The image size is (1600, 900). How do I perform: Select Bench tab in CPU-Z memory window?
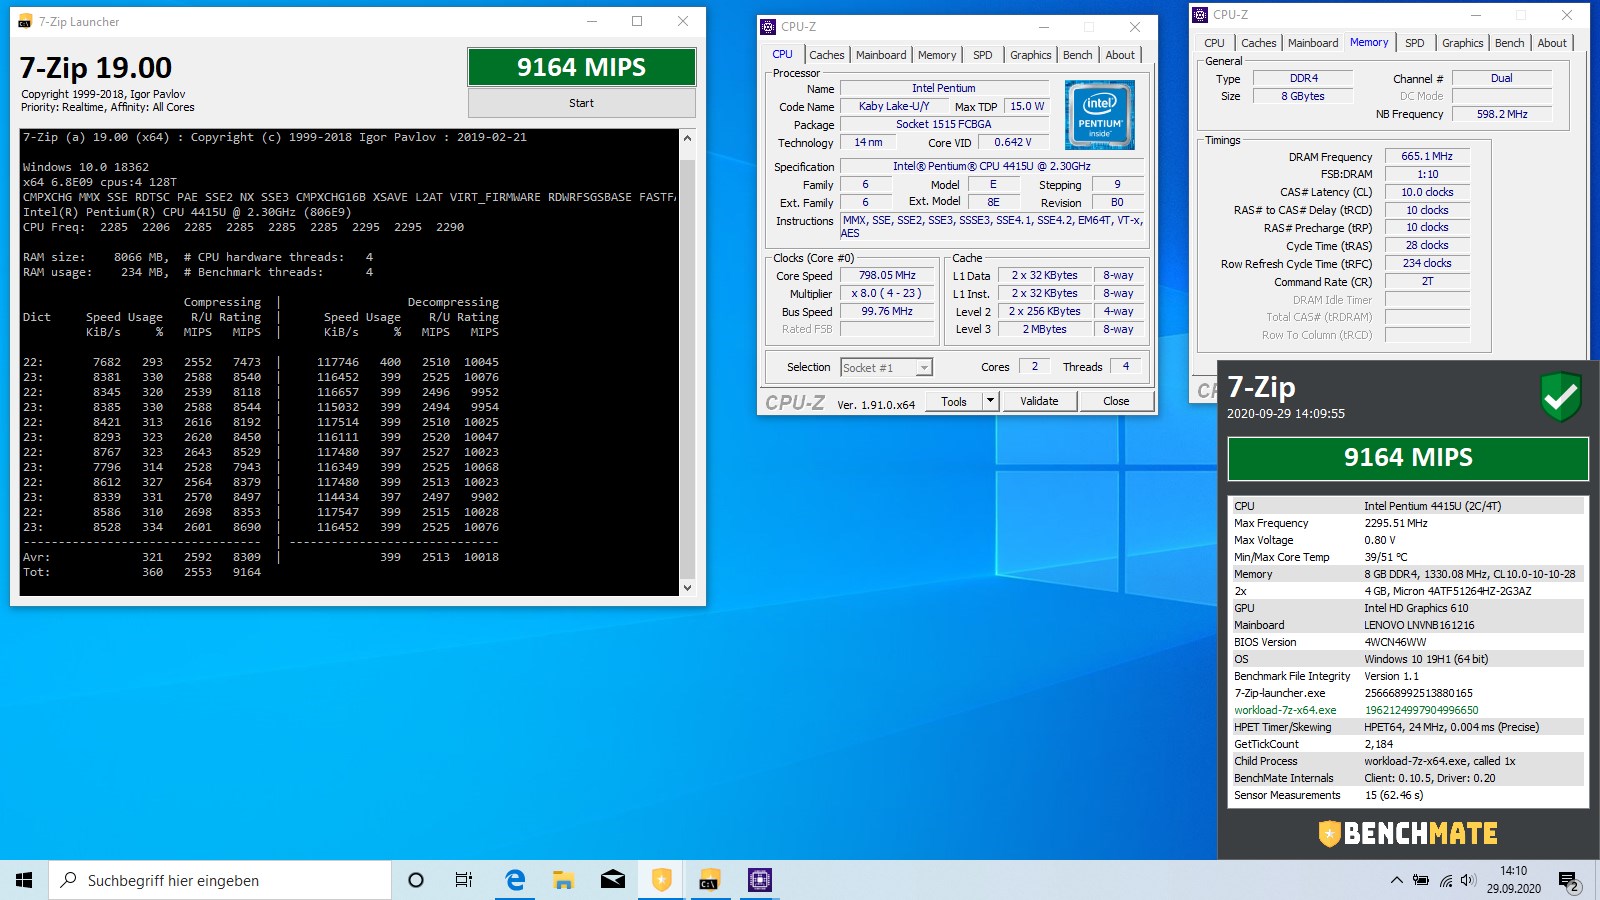tap(1510, 43)
